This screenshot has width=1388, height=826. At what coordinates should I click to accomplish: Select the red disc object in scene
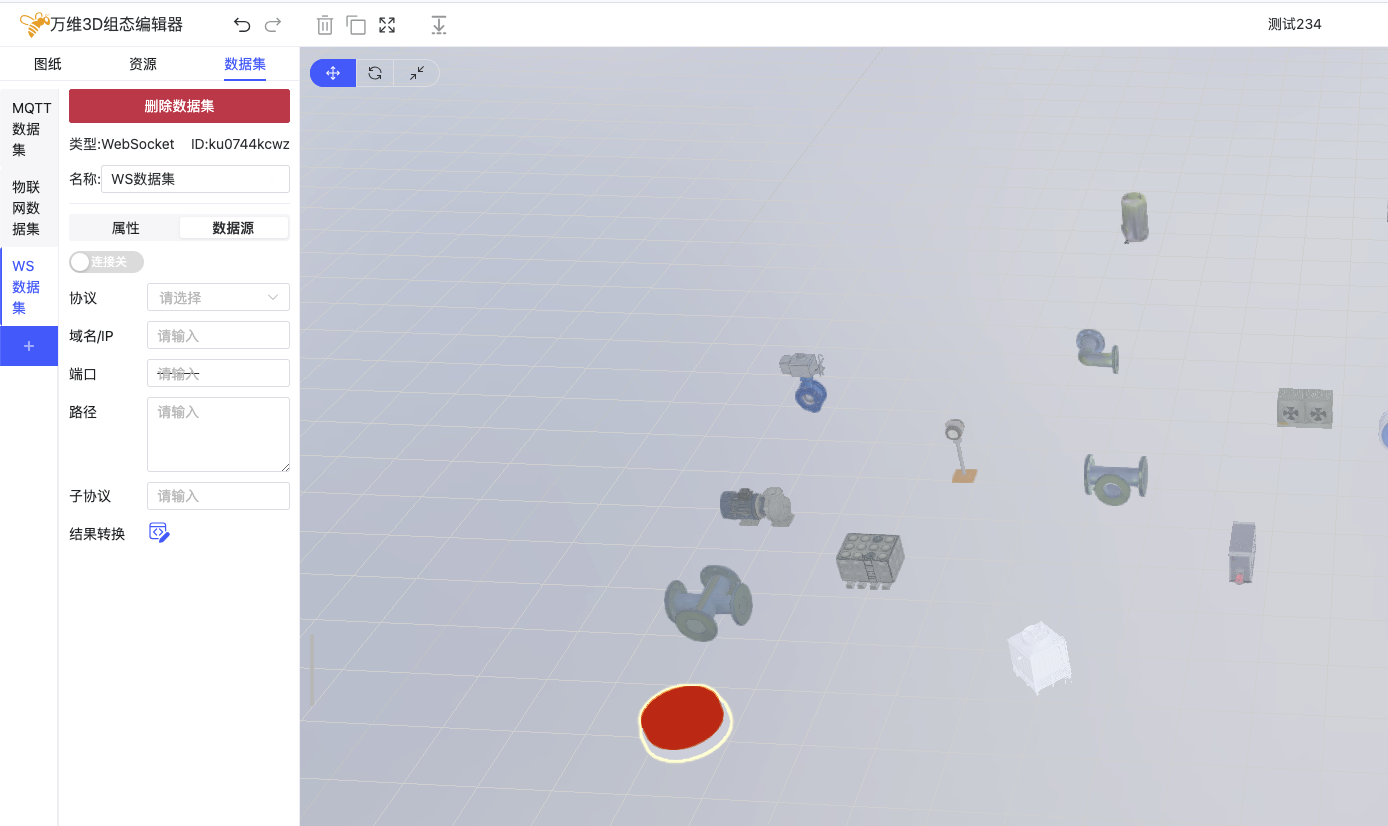pos(682,718)
